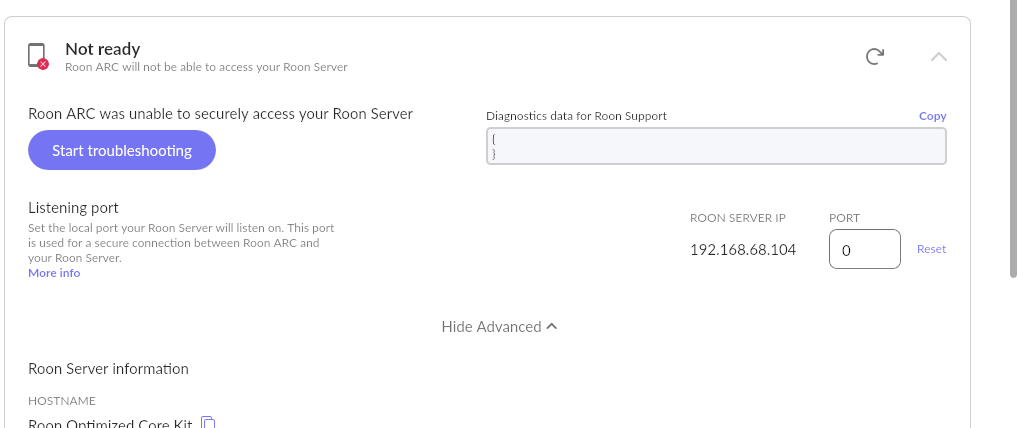Focus the PORT number field

pyautogui.click(x=865, y=249)
